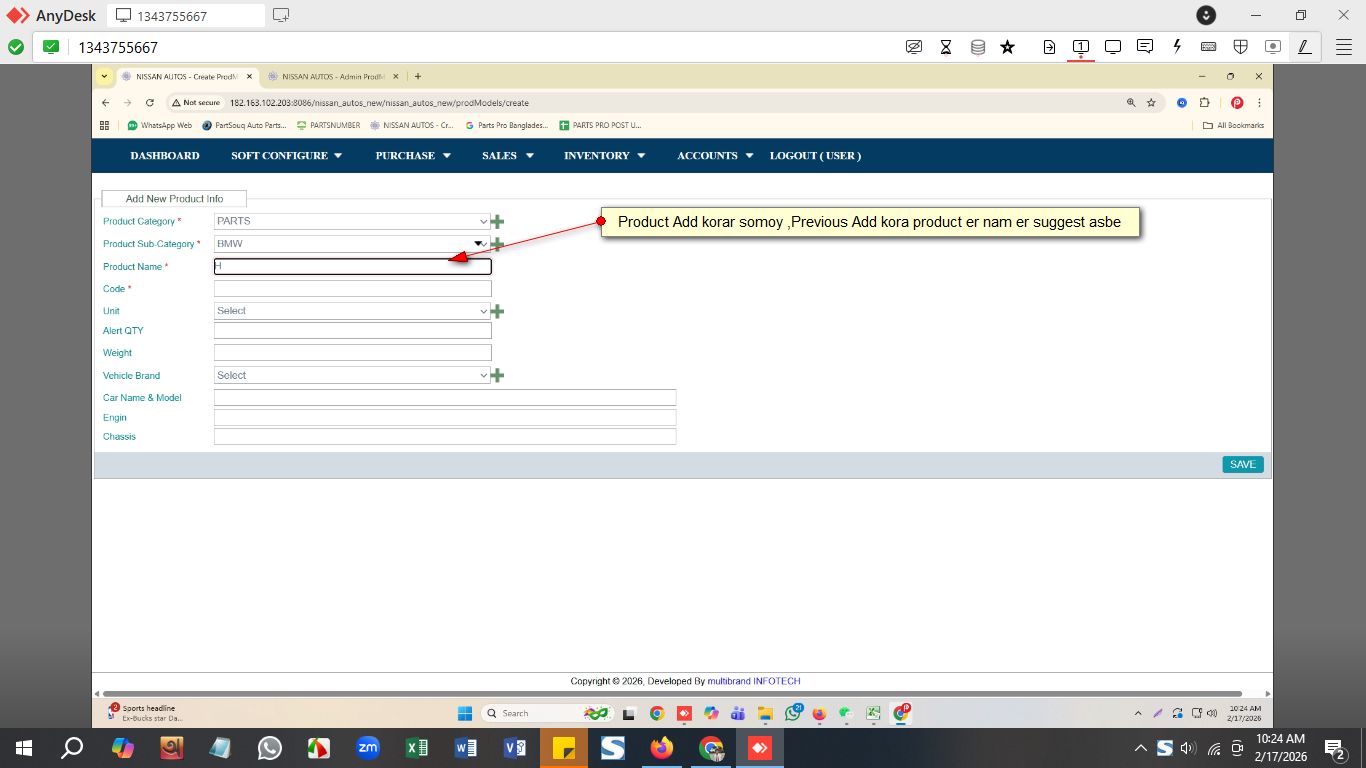The width and height of the screenshot is (1366, 768).
Task: Reload the remote Chrome page
Action: 150,103
